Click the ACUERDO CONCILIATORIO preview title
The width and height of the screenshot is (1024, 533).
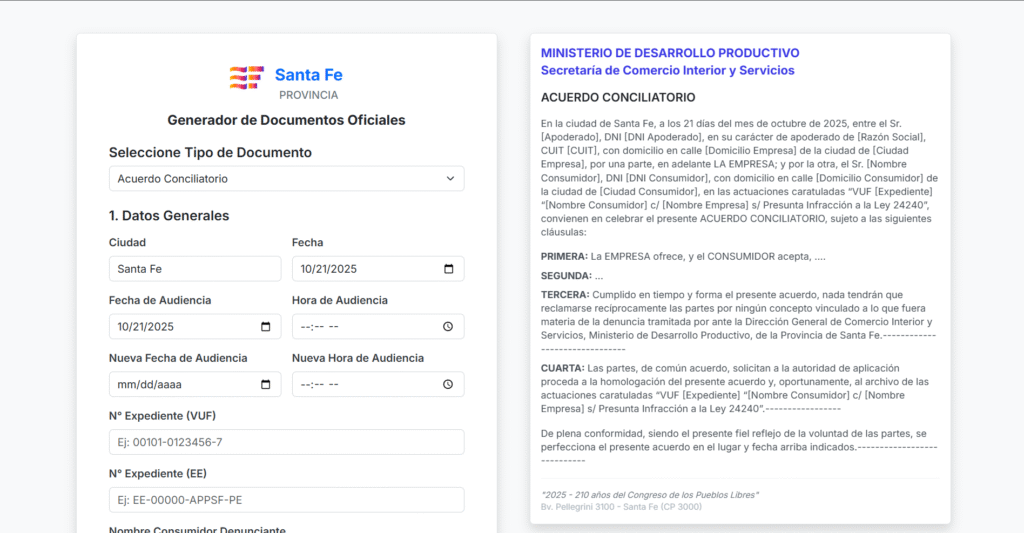(x=617, y=98)
